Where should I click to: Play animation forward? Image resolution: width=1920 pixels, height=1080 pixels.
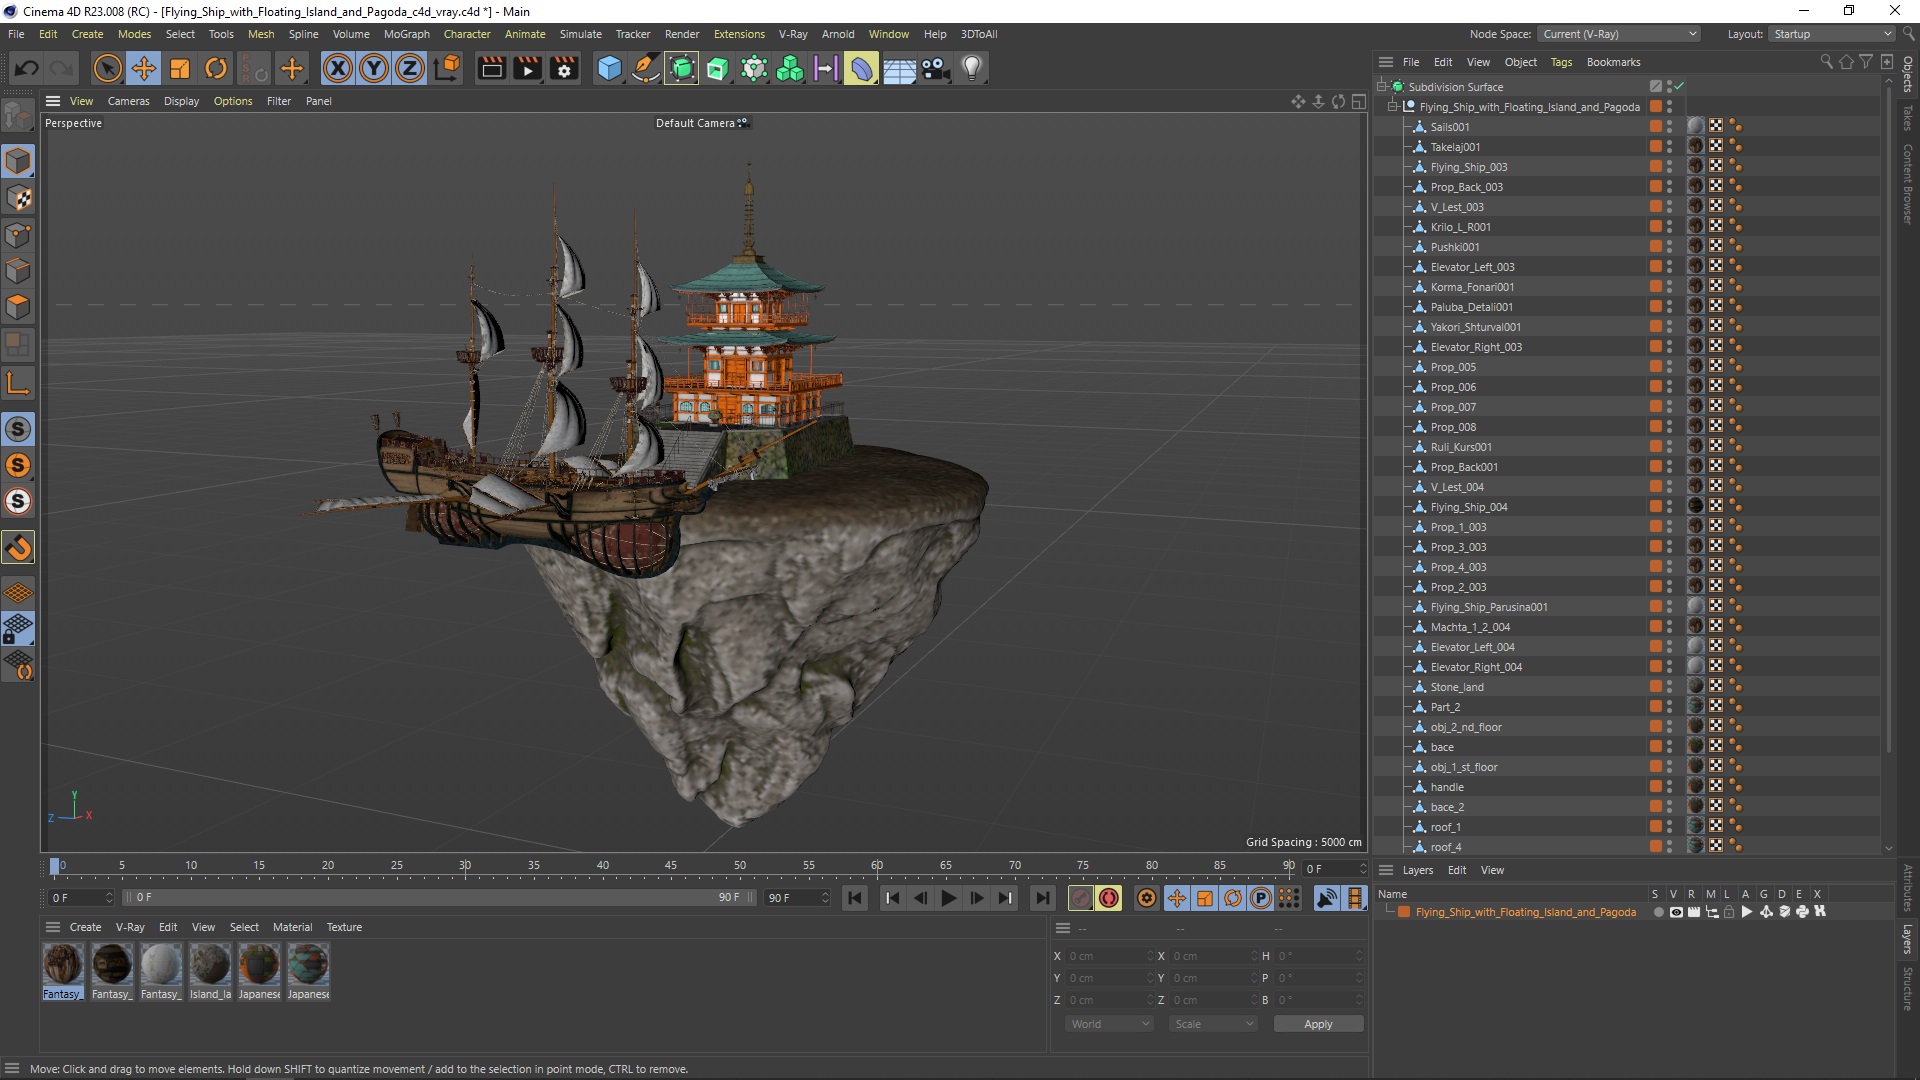948,898
